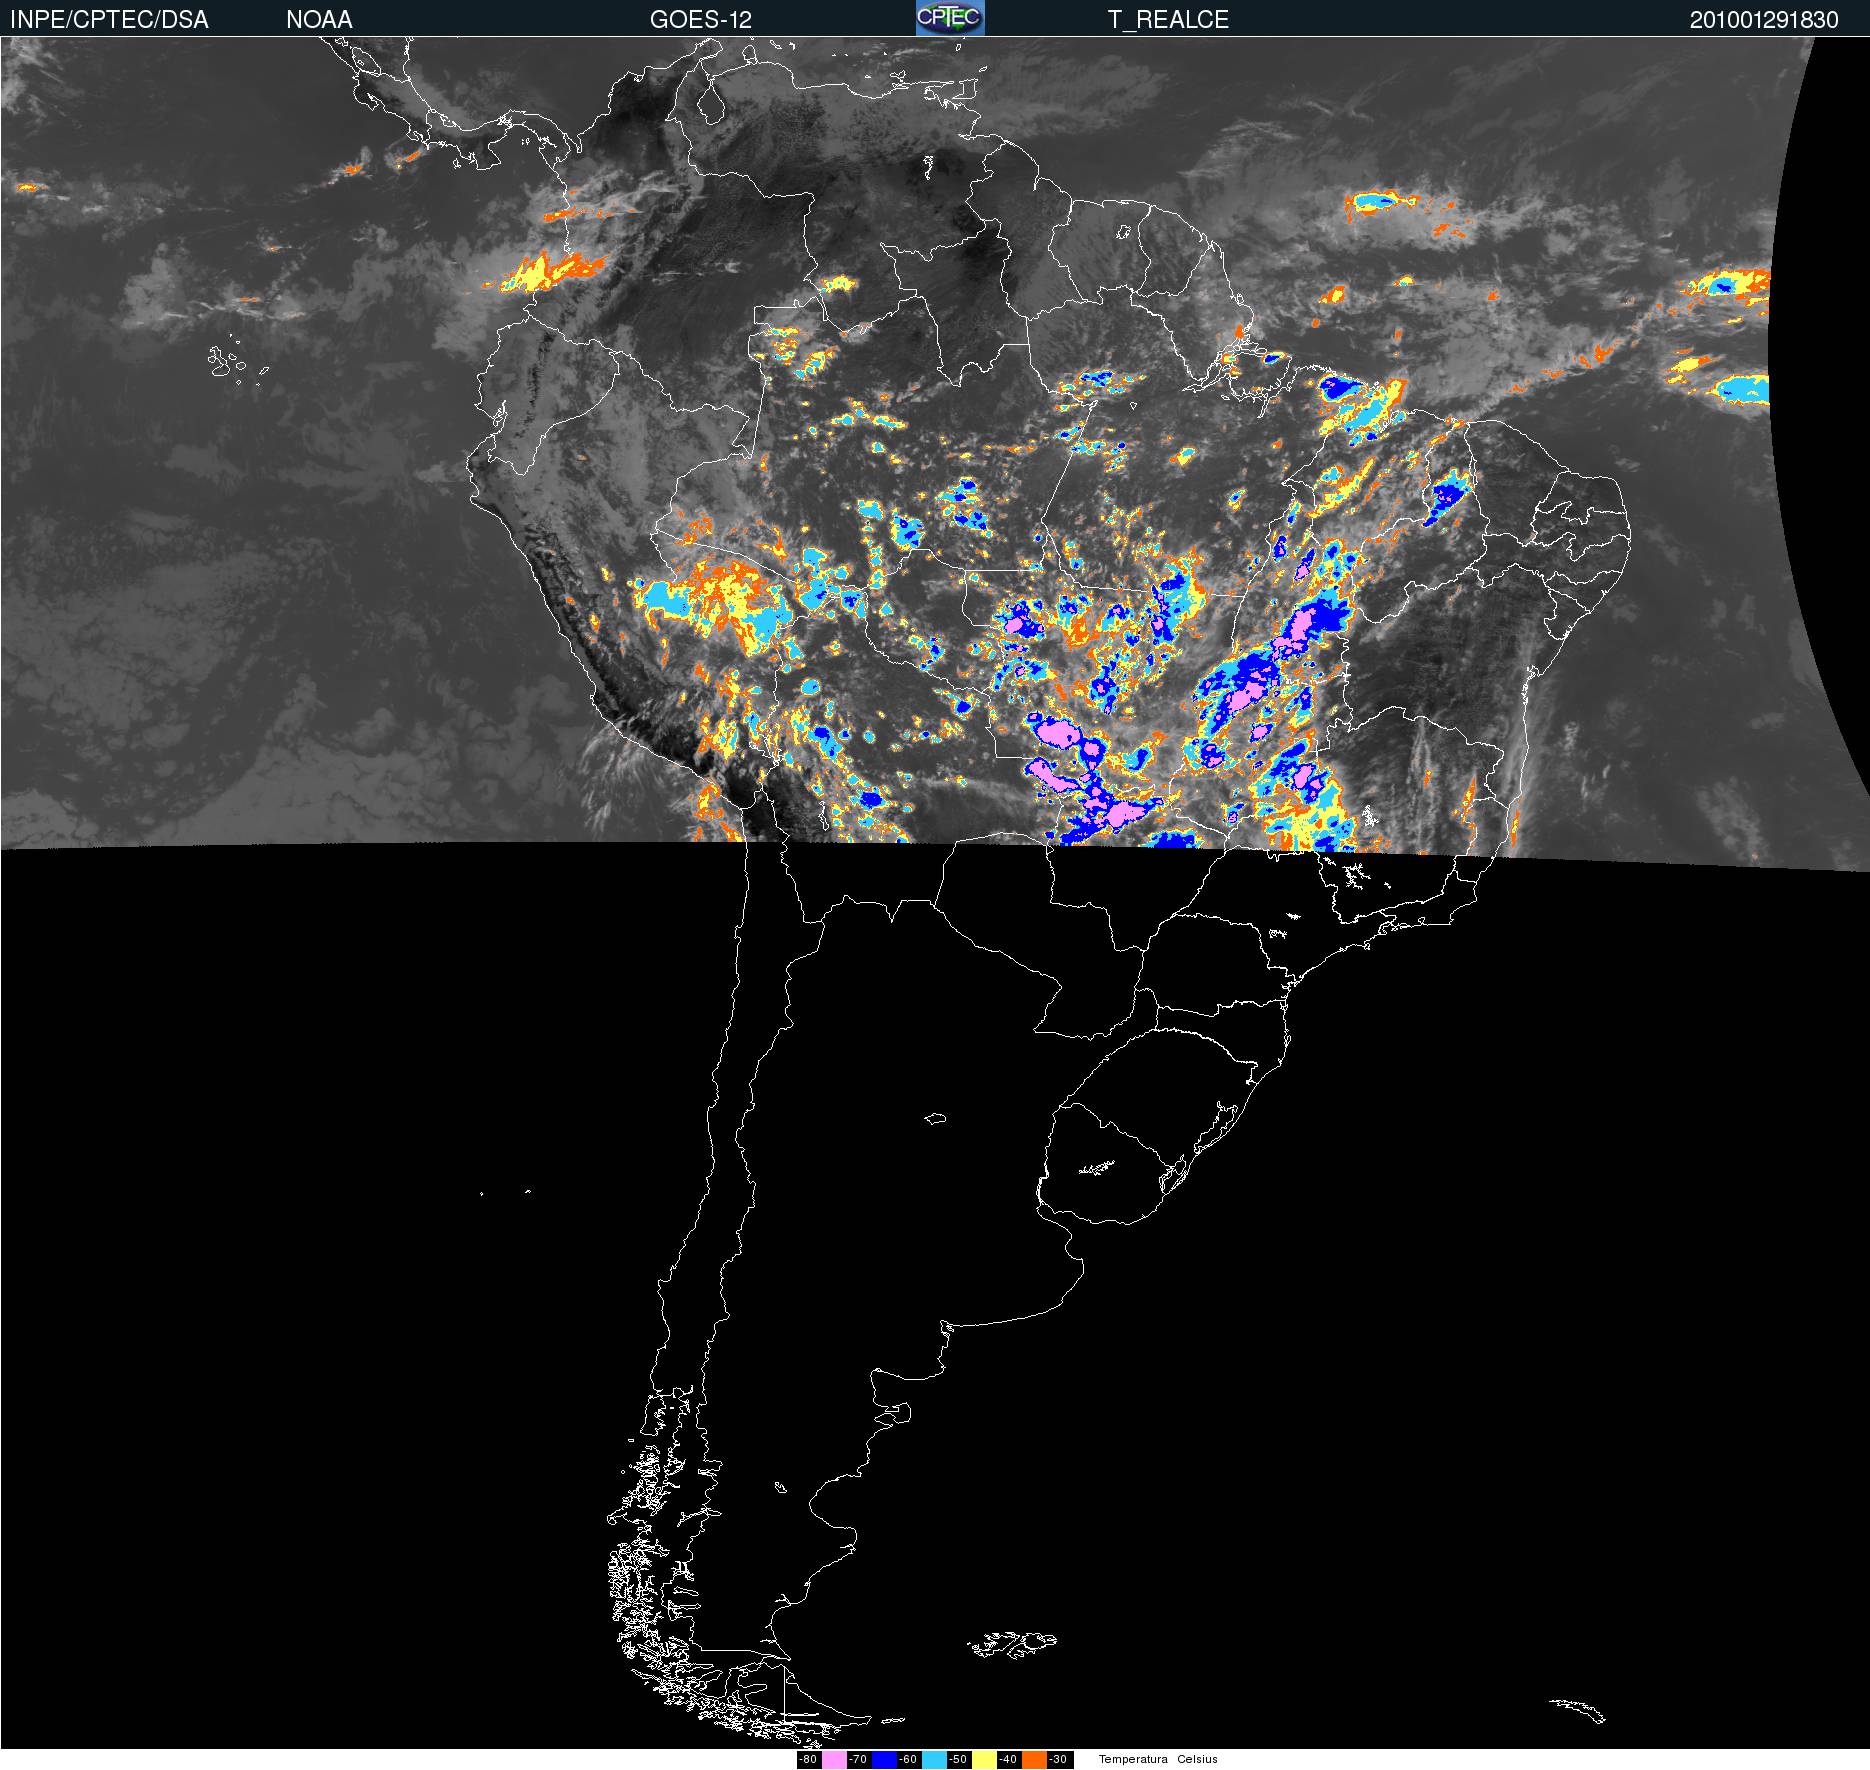
Task: Click the Celsius legend caption
Action: pos(1197,1759)
